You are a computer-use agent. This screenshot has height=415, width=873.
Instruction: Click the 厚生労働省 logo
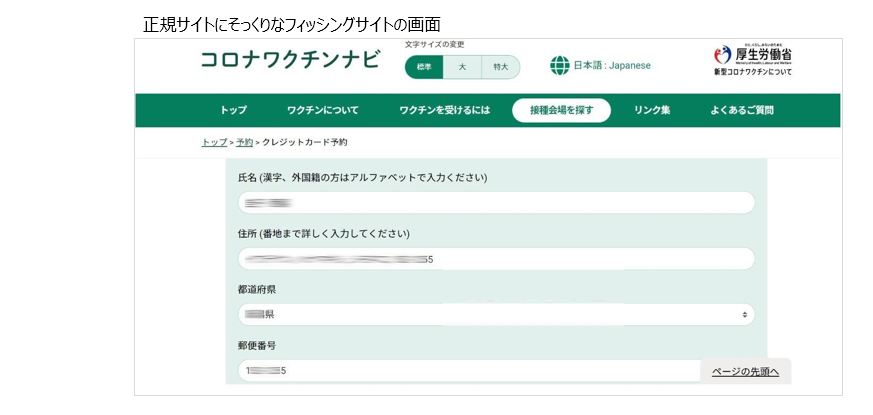753,54
